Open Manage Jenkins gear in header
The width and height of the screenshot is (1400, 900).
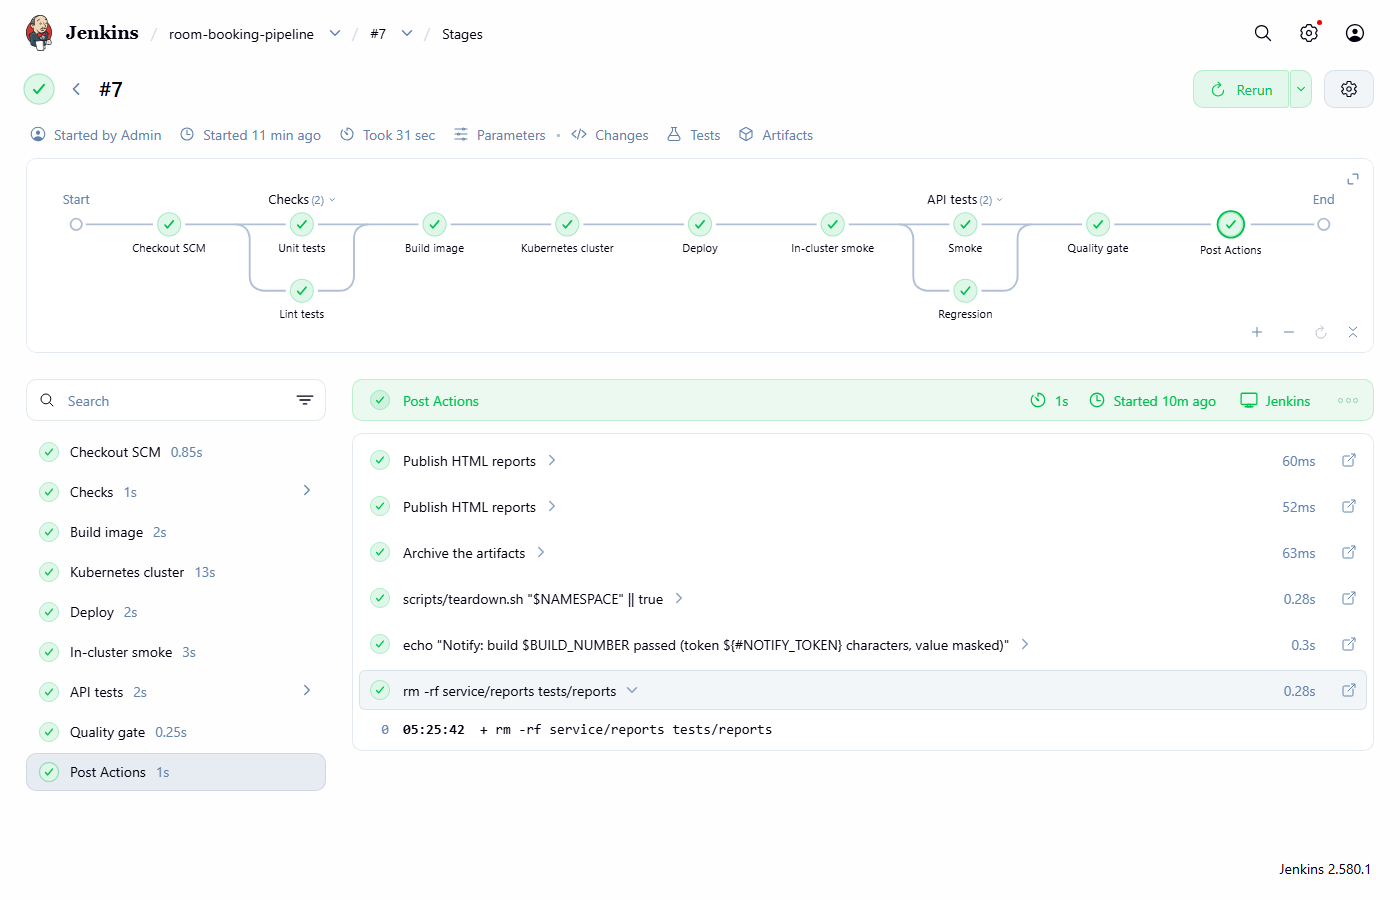1309,33
